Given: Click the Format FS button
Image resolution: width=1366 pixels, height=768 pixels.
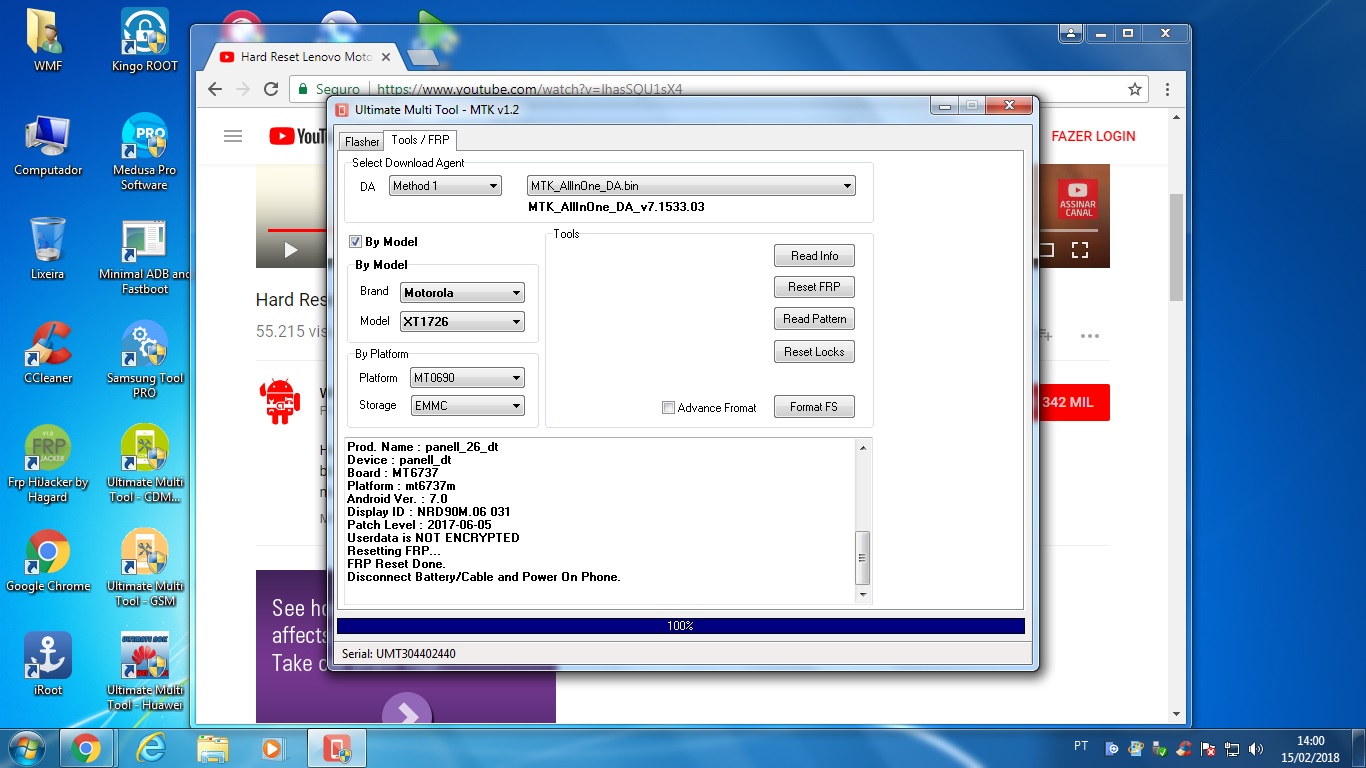Looking at the screenshot, I should coord(814,407).
